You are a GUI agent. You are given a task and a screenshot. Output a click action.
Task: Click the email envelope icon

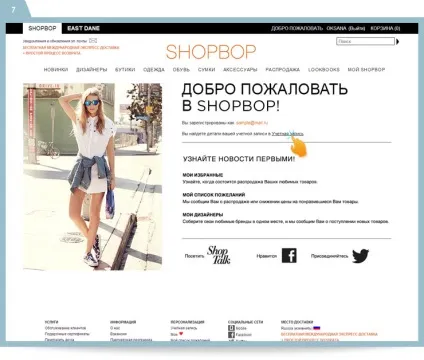[x=93, y=41]
